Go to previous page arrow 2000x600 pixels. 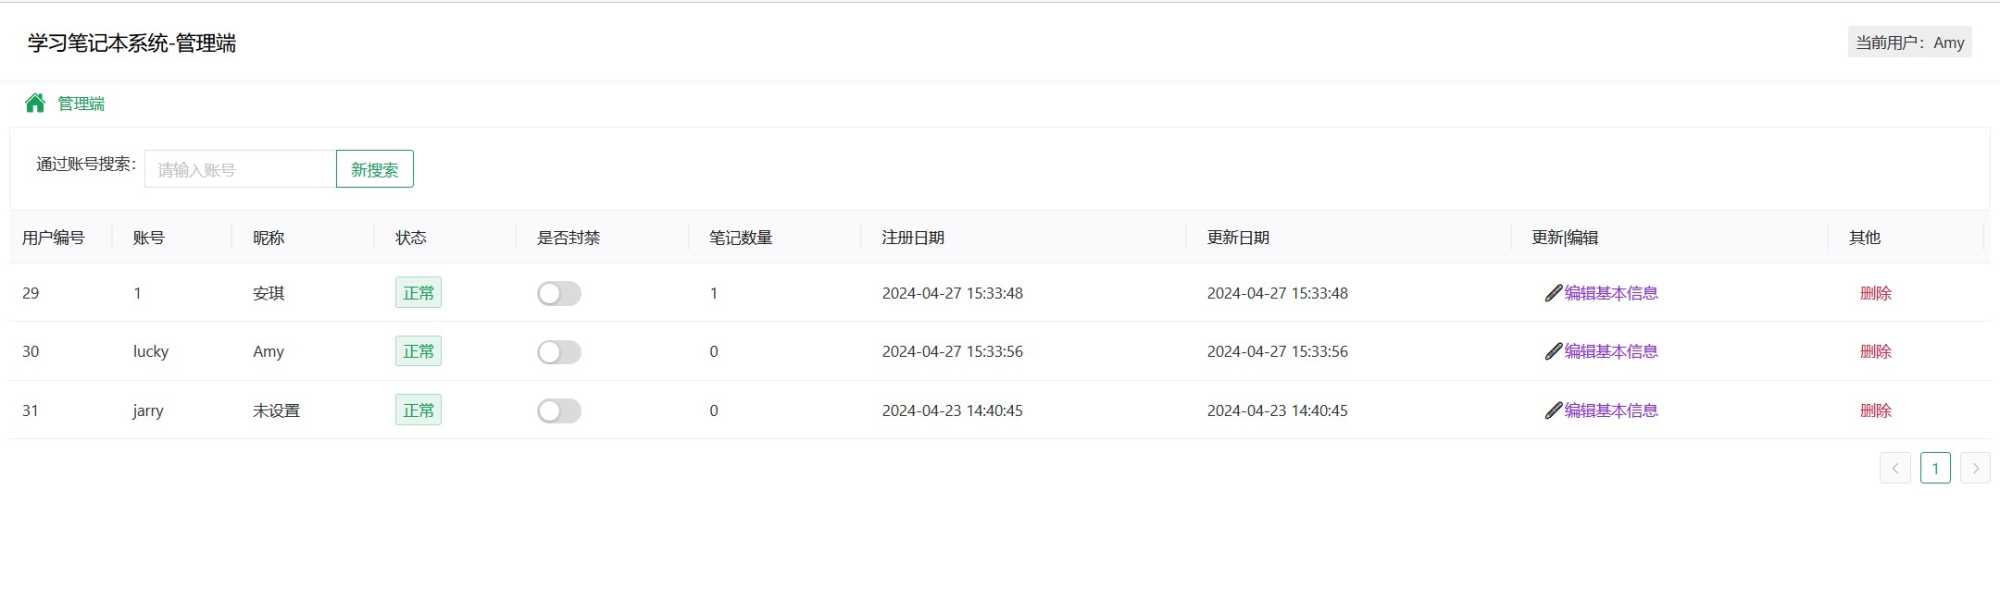tap(1894, 468)
